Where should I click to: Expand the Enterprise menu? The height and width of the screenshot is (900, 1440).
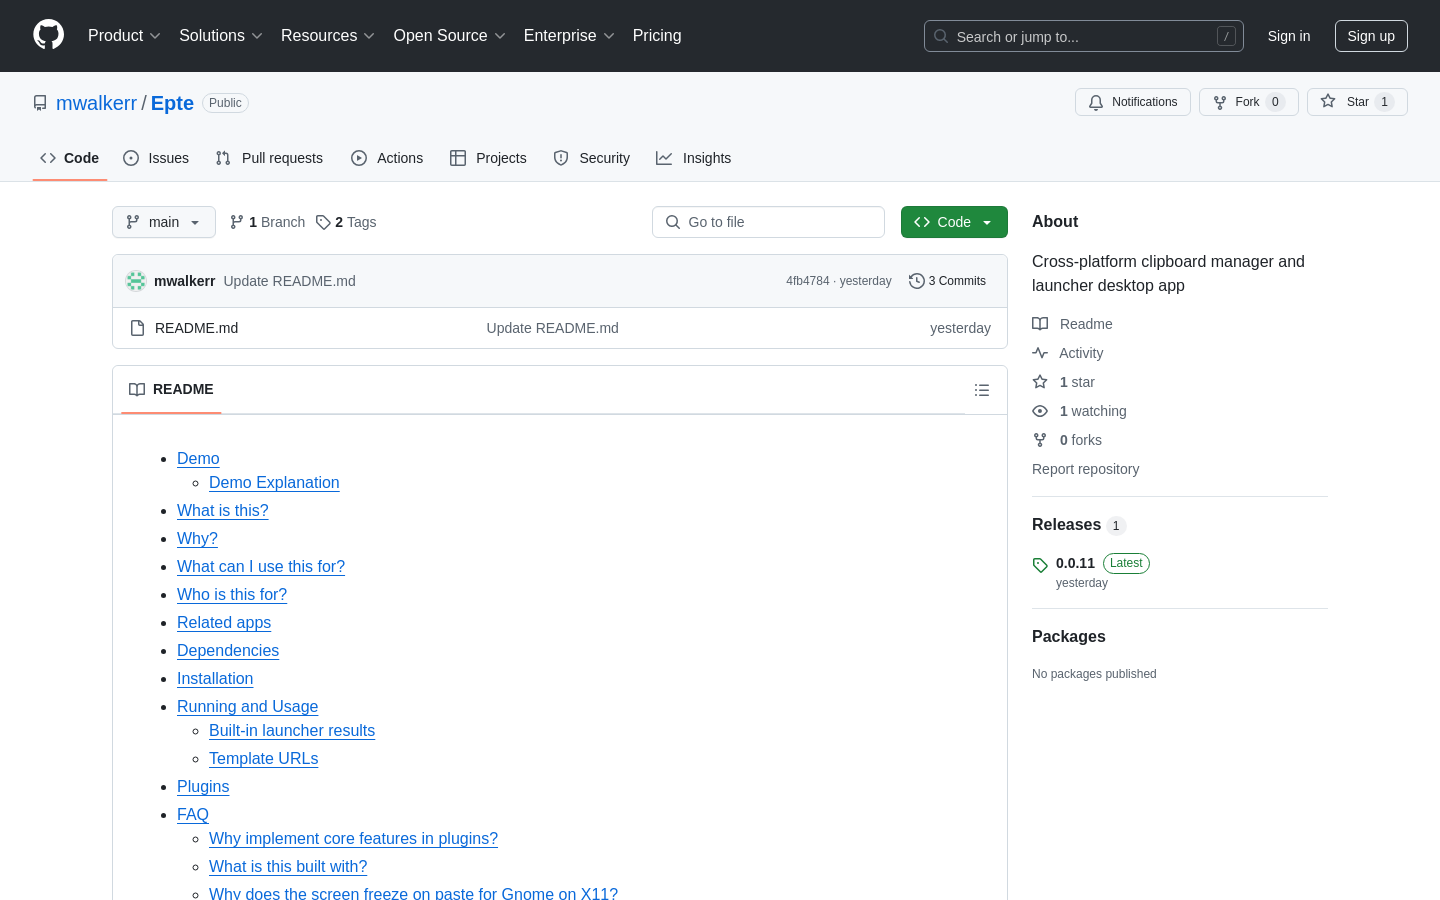coord(569,36)
